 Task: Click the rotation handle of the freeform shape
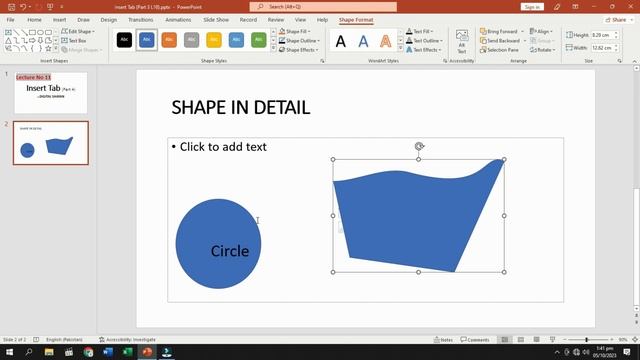pos(419,146)
